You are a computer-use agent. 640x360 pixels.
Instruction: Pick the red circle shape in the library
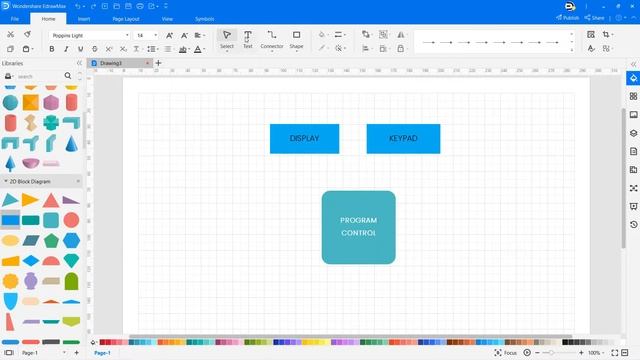71,220
